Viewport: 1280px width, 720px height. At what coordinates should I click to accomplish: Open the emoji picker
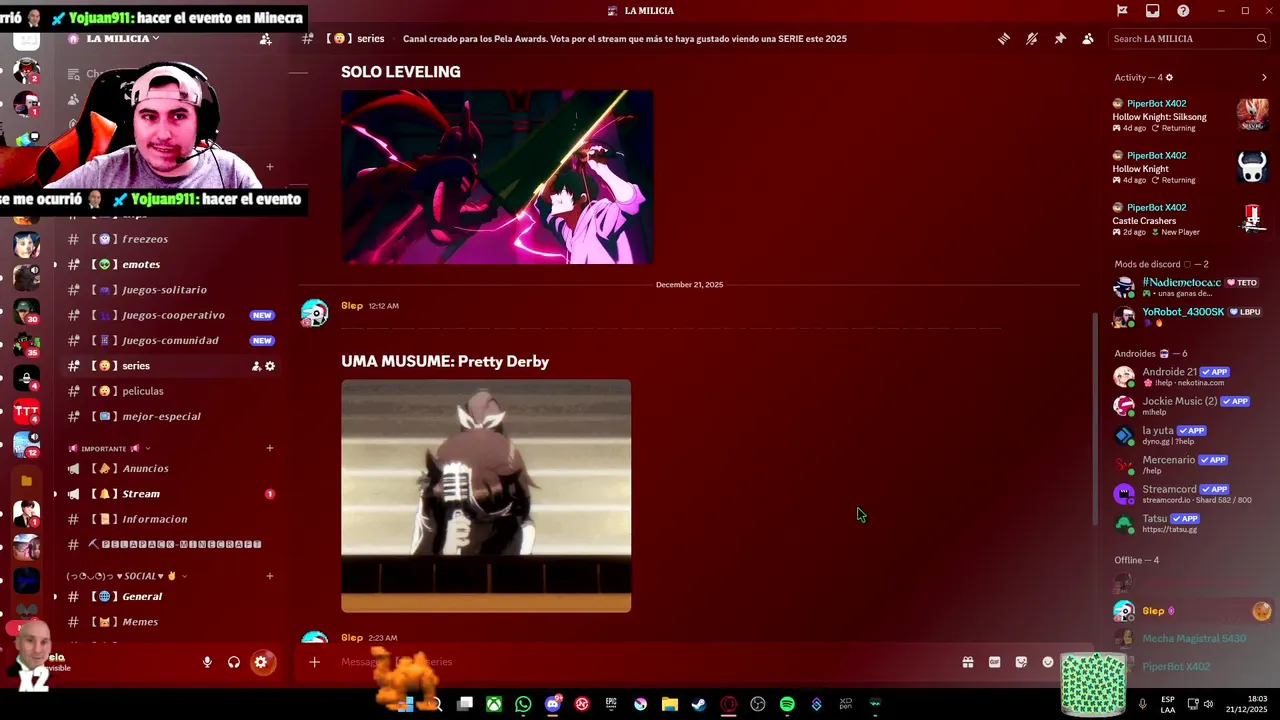(1048, 662)
